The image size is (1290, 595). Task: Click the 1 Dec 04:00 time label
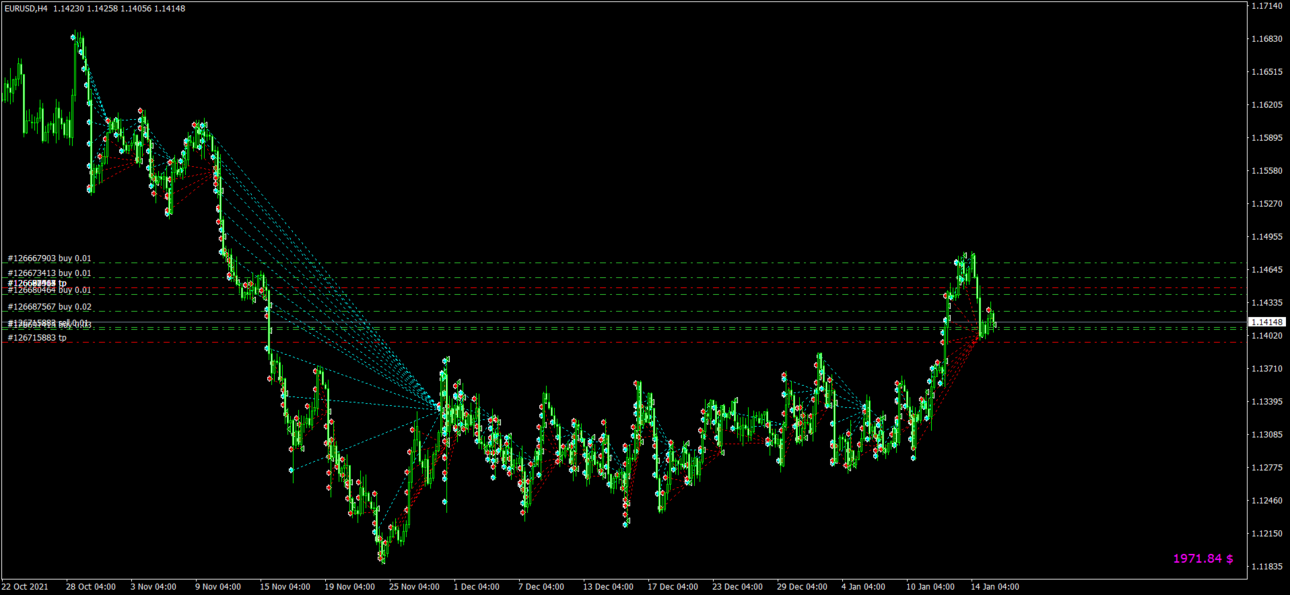coord(477,587)
